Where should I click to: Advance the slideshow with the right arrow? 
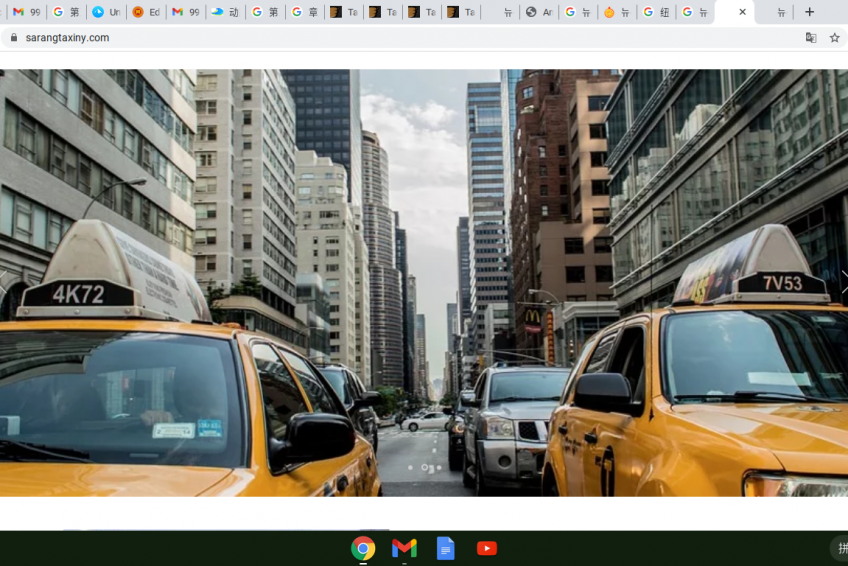click(842, 281)
